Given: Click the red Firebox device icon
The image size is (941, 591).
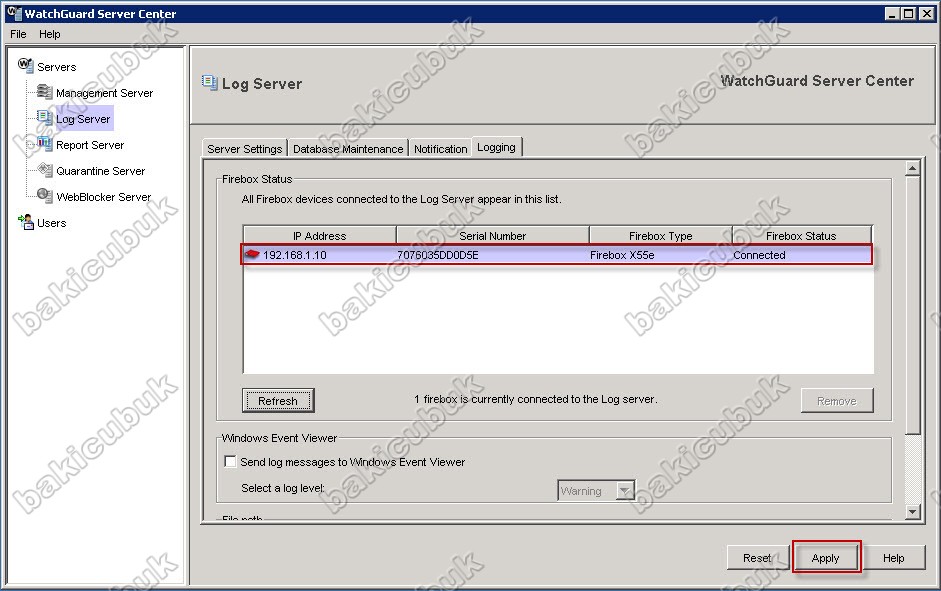Looking at the screenshot, I should 252,254.
